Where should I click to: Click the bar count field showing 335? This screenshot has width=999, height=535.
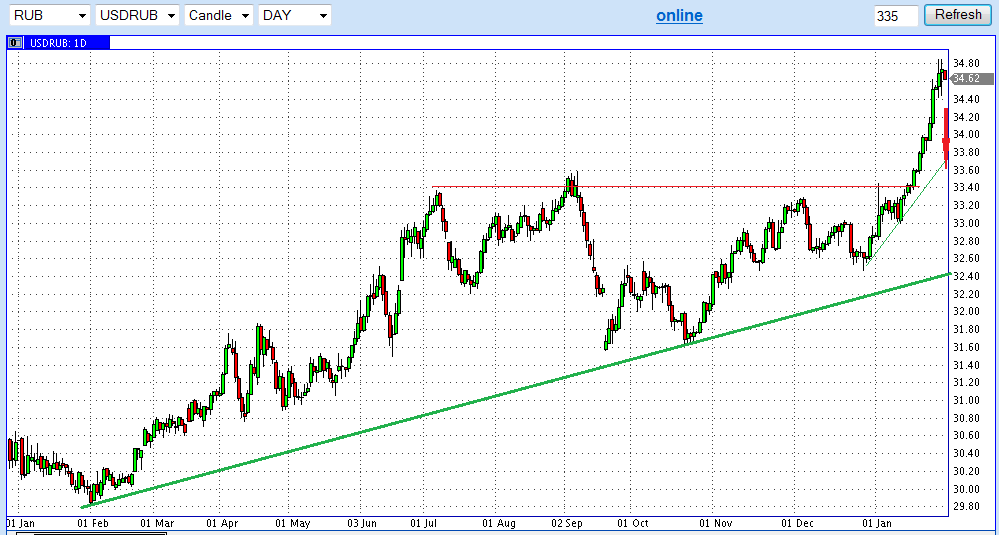click(x=895, y=15)
